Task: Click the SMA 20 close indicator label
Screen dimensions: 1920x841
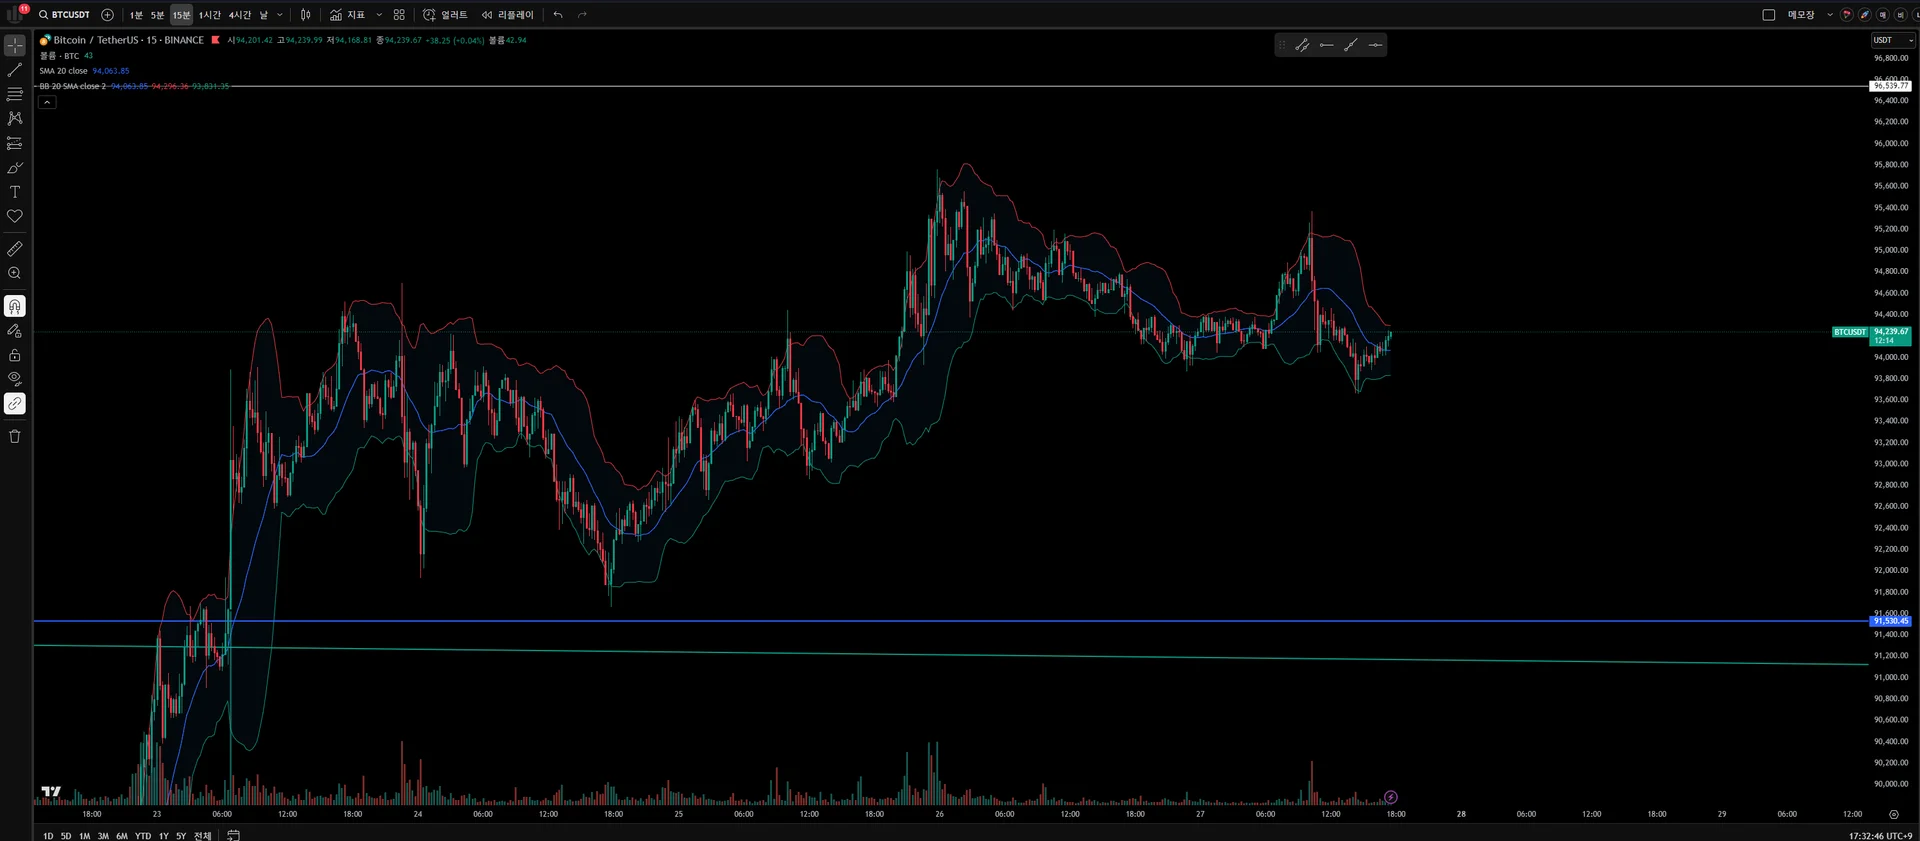Action: pyautogui.click(x=63, y=71)
